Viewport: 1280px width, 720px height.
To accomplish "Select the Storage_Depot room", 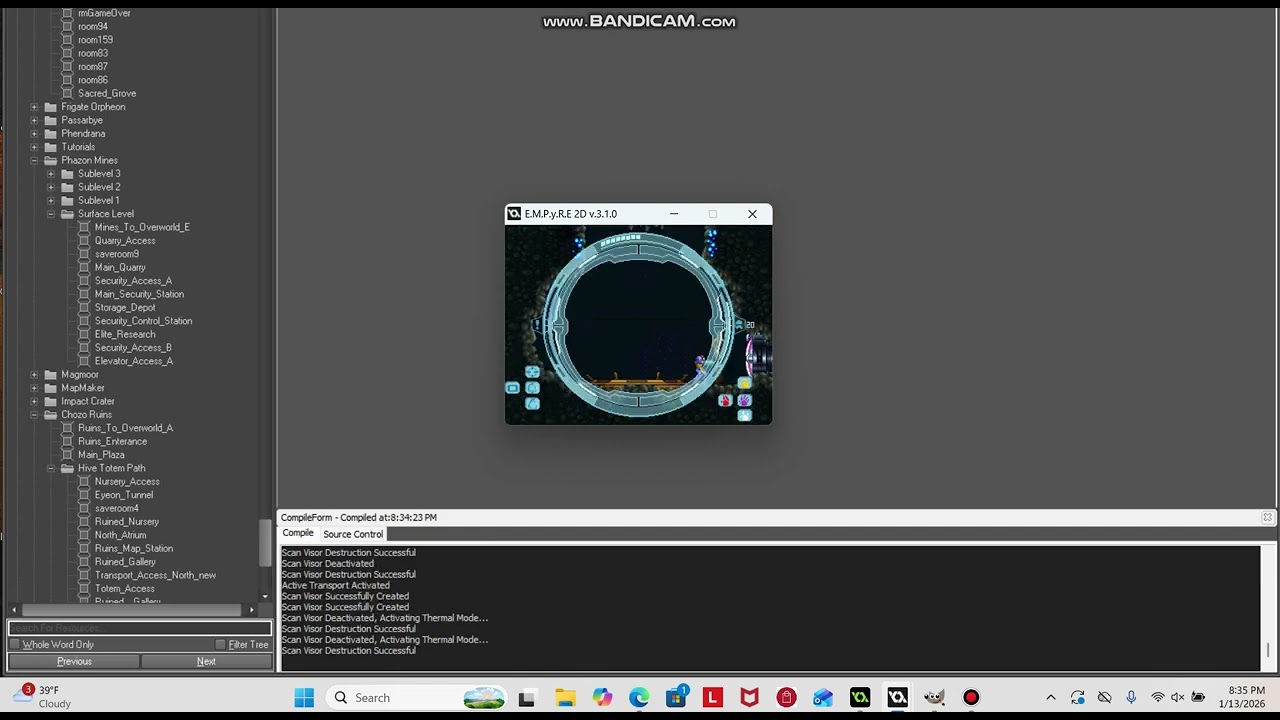I will point(125,307).
